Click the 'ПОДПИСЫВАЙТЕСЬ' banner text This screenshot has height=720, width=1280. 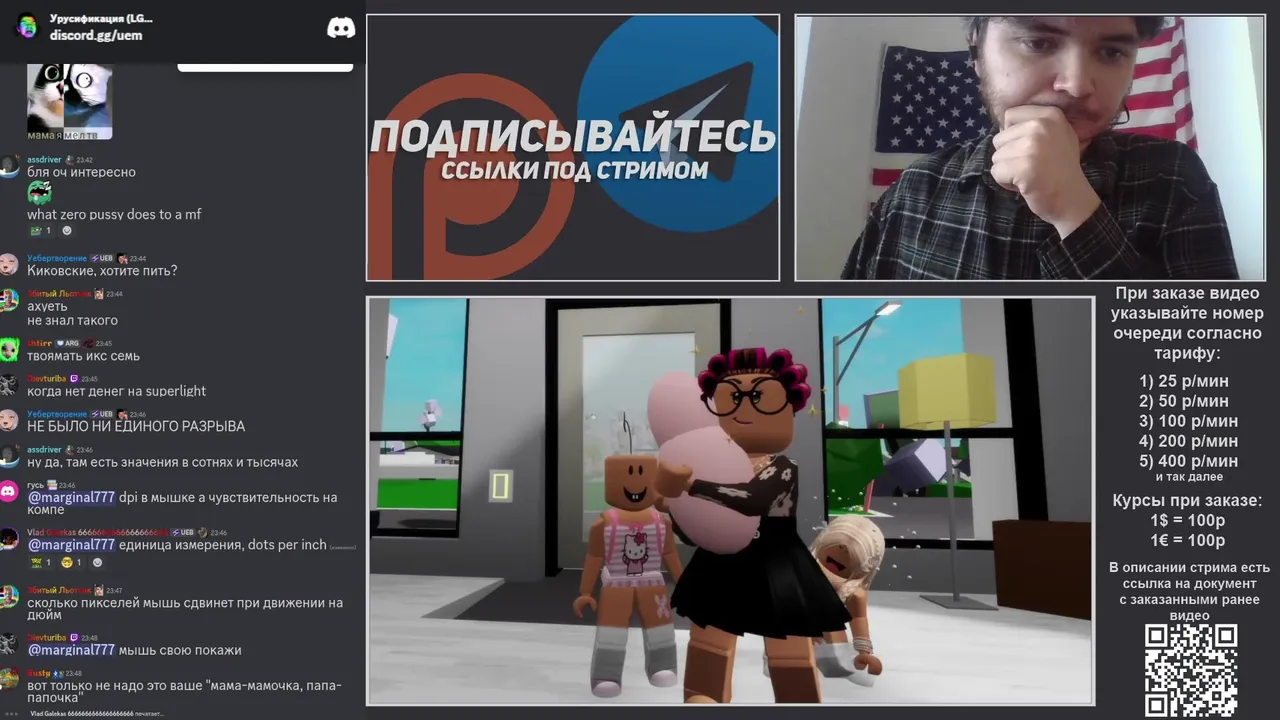573,137
